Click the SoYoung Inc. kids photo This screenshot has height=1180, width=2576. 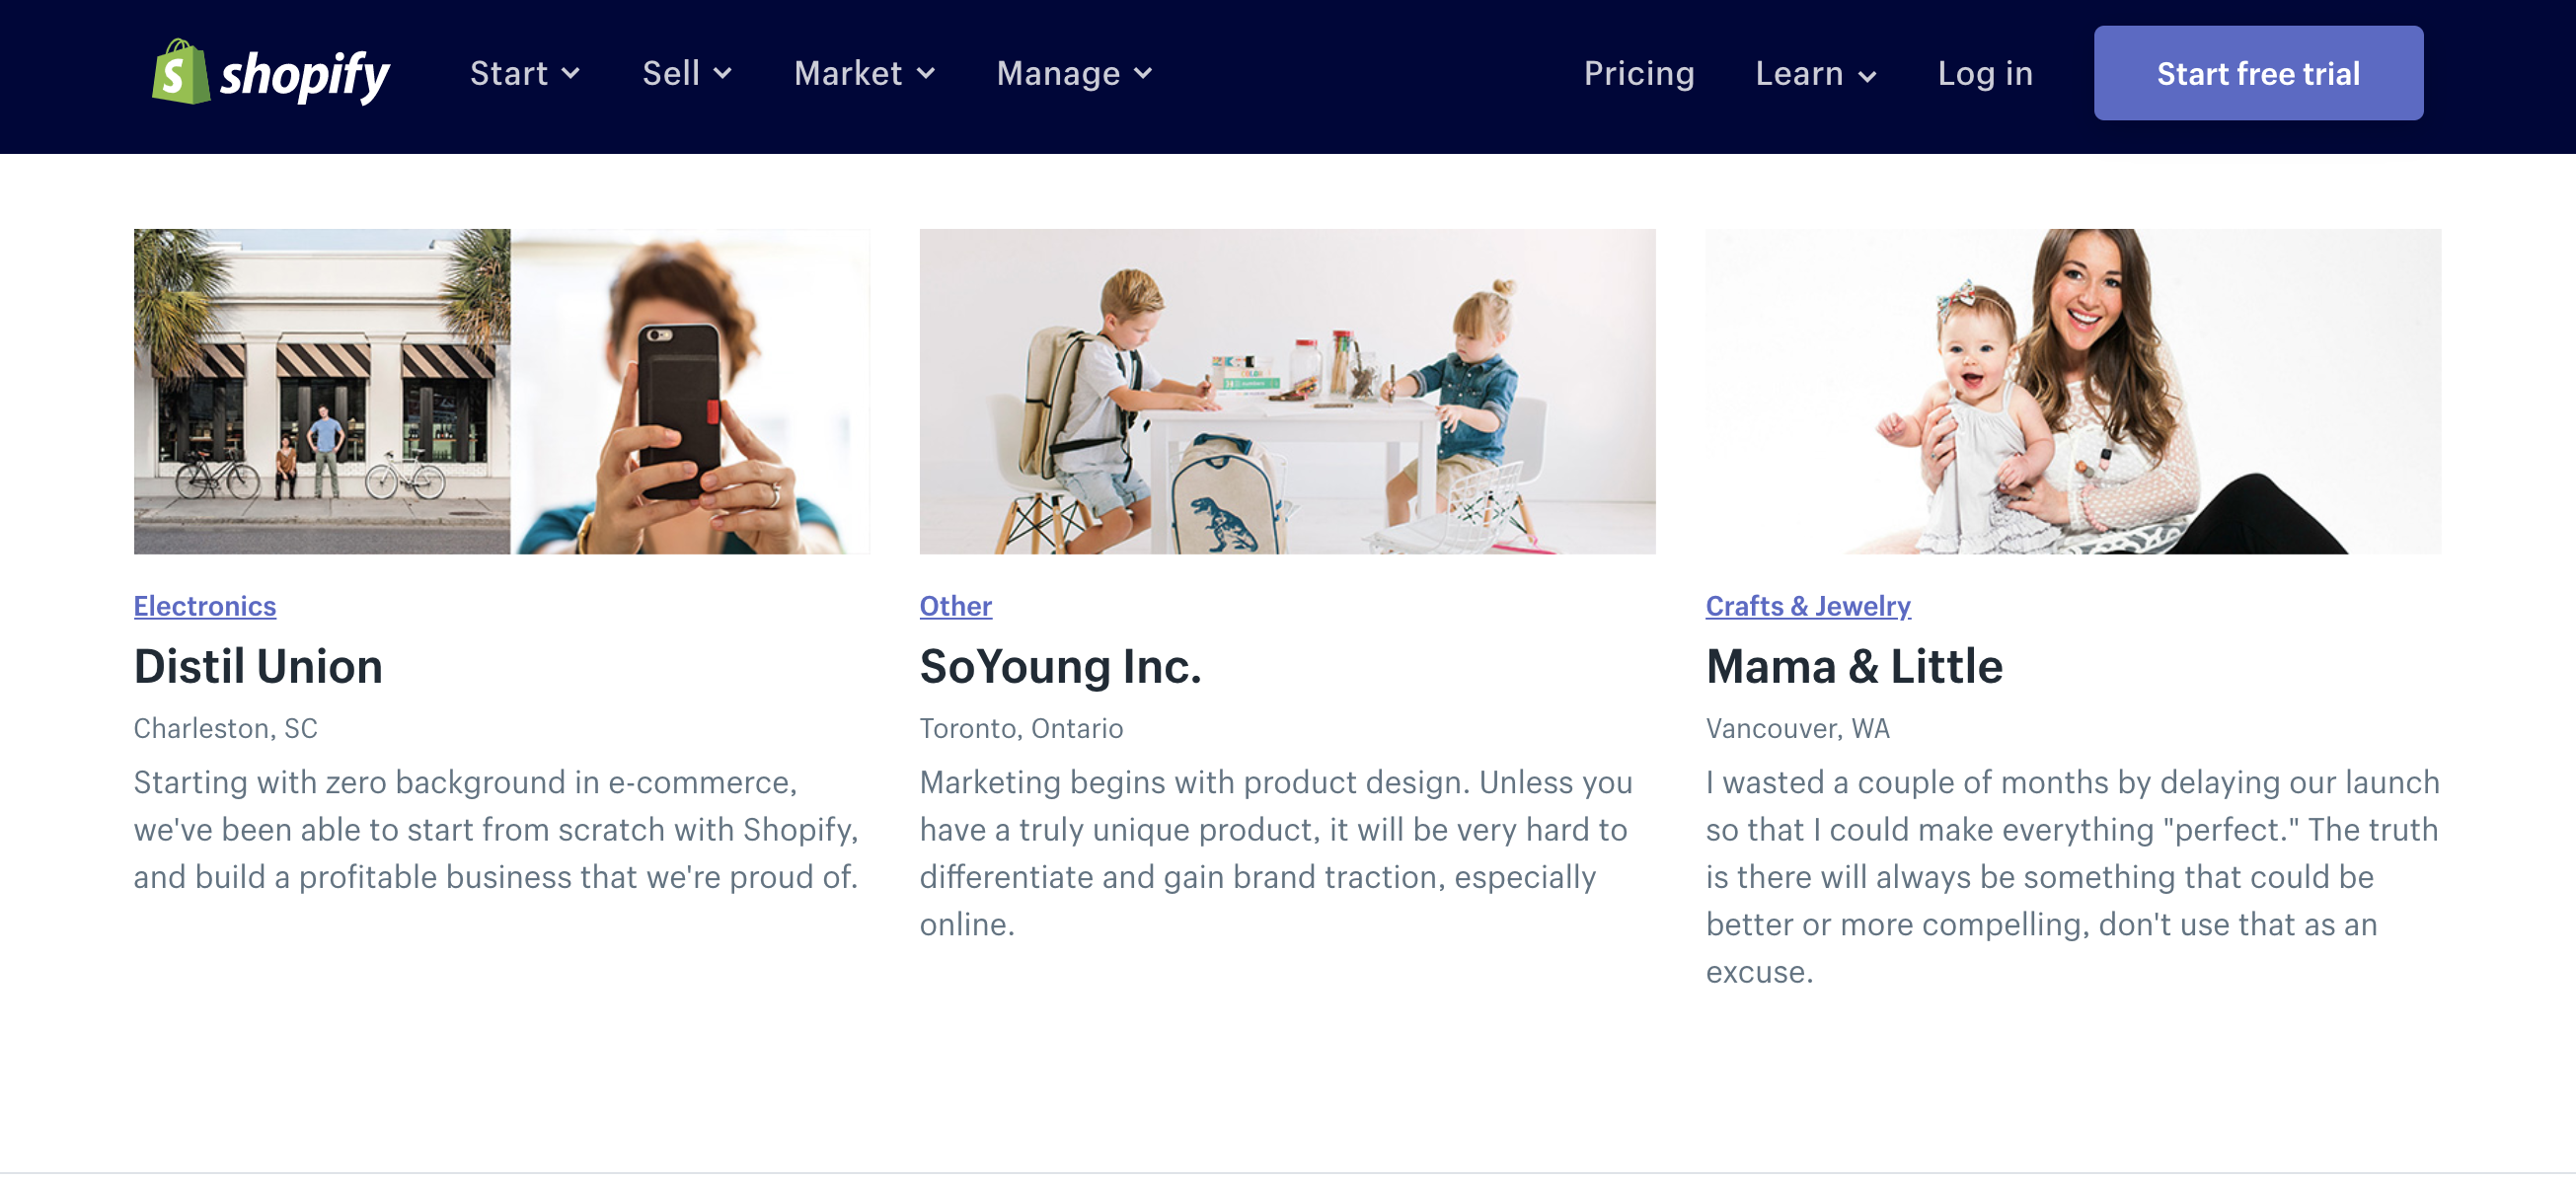[1287, 391]
